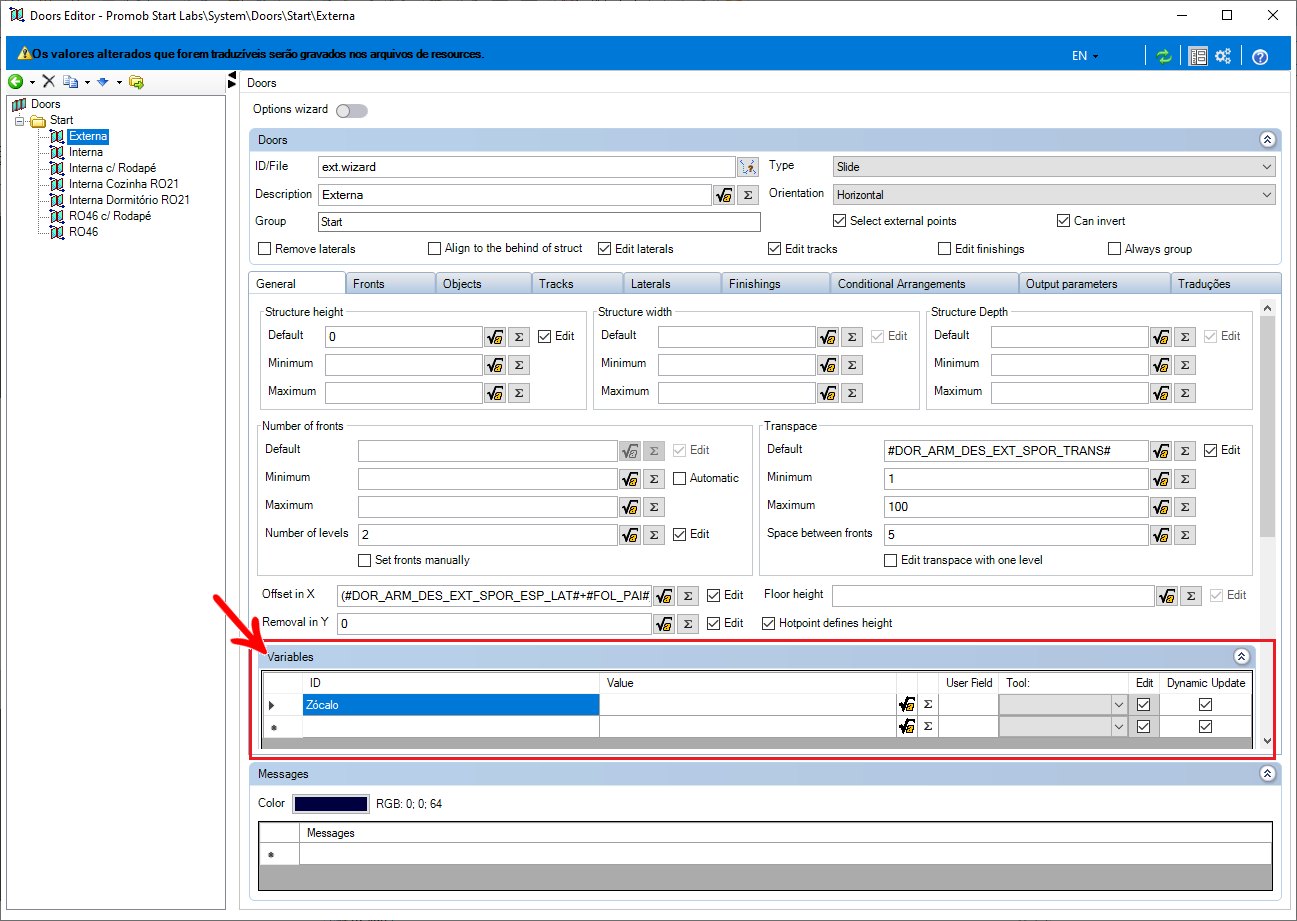1297x921 pixels.
Task: Click the Zócalo ID cell in Variables
Action: click(x=451, y=705)
